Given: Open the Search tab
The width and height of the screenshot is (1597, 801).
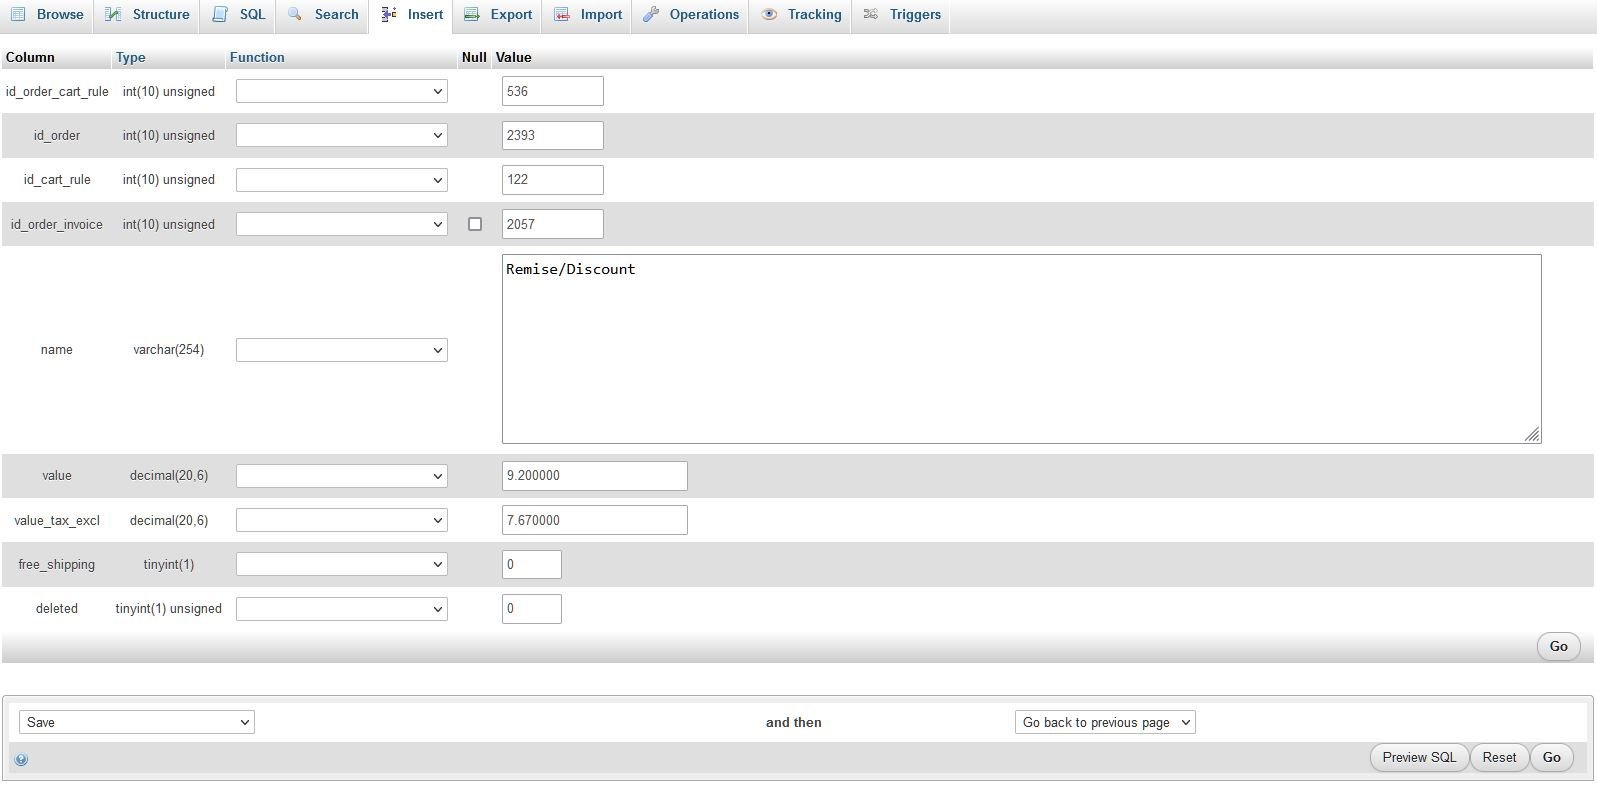Looking at the screenshot, I should pos(323,15).
